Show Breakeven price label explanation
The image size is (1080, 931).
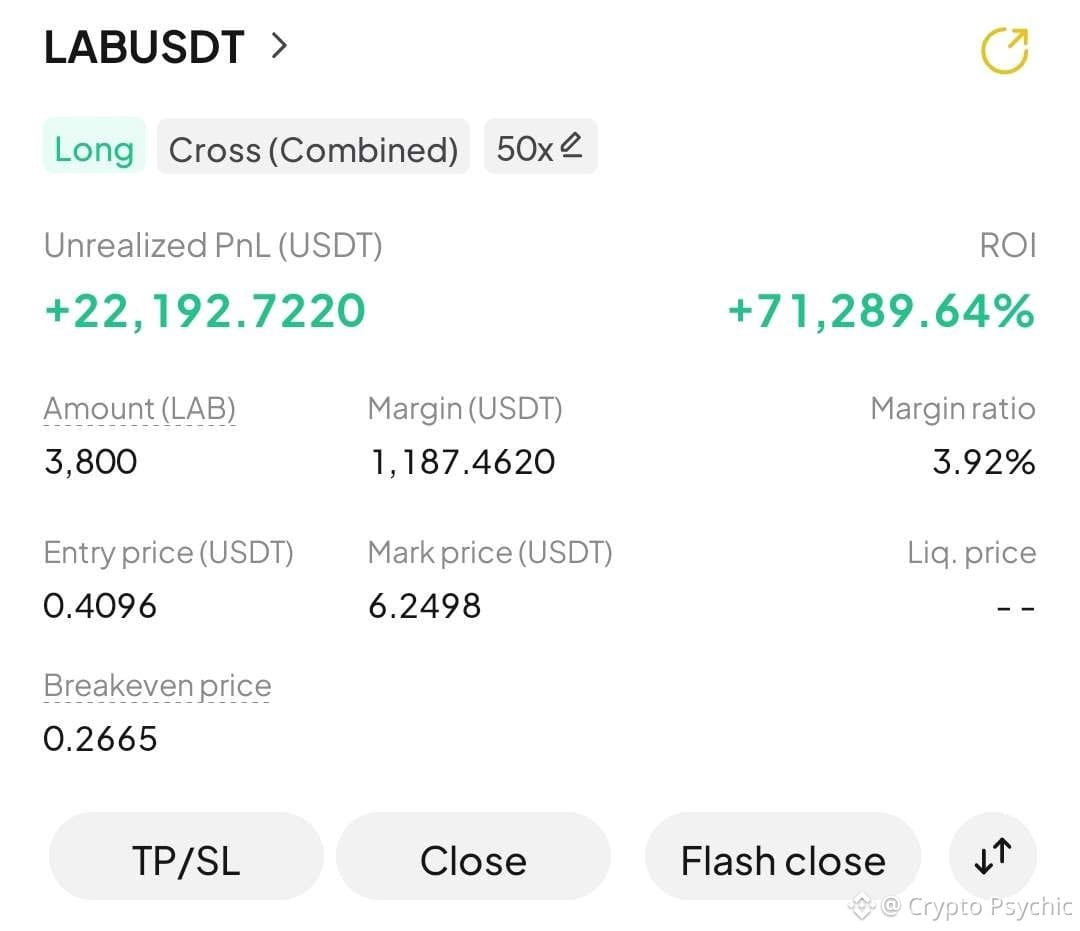point(157,686)
